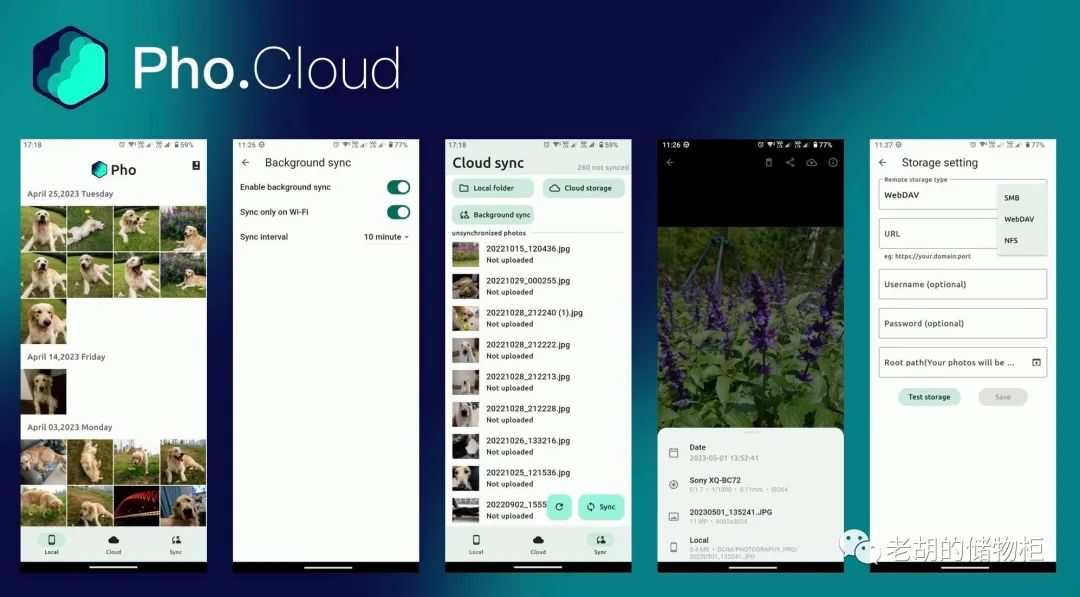This screenshot has width=1080, height=597.
Task: Share the flower photo
Action: click(x=790, y=163)
